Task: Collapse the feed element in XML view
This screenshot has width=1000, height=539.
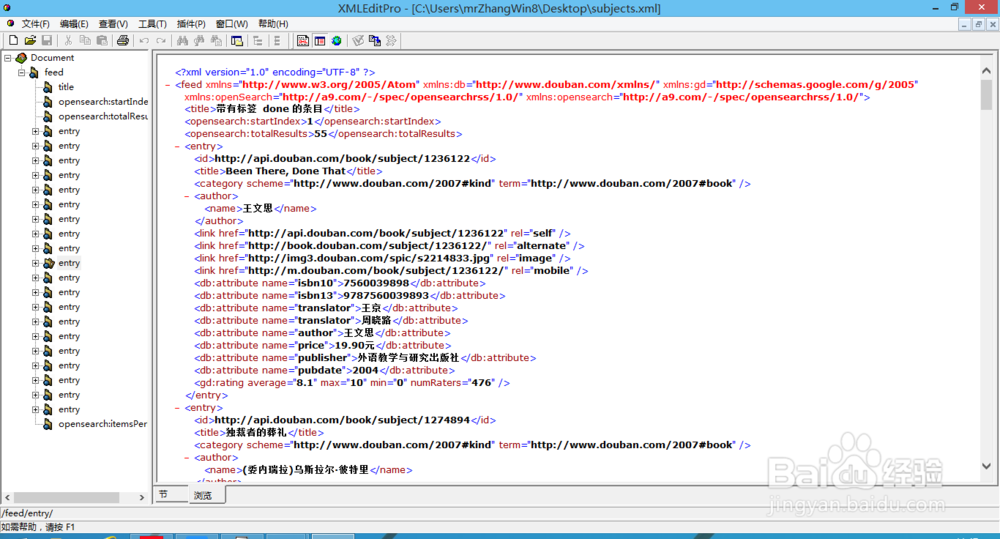Action: (168, 85)
